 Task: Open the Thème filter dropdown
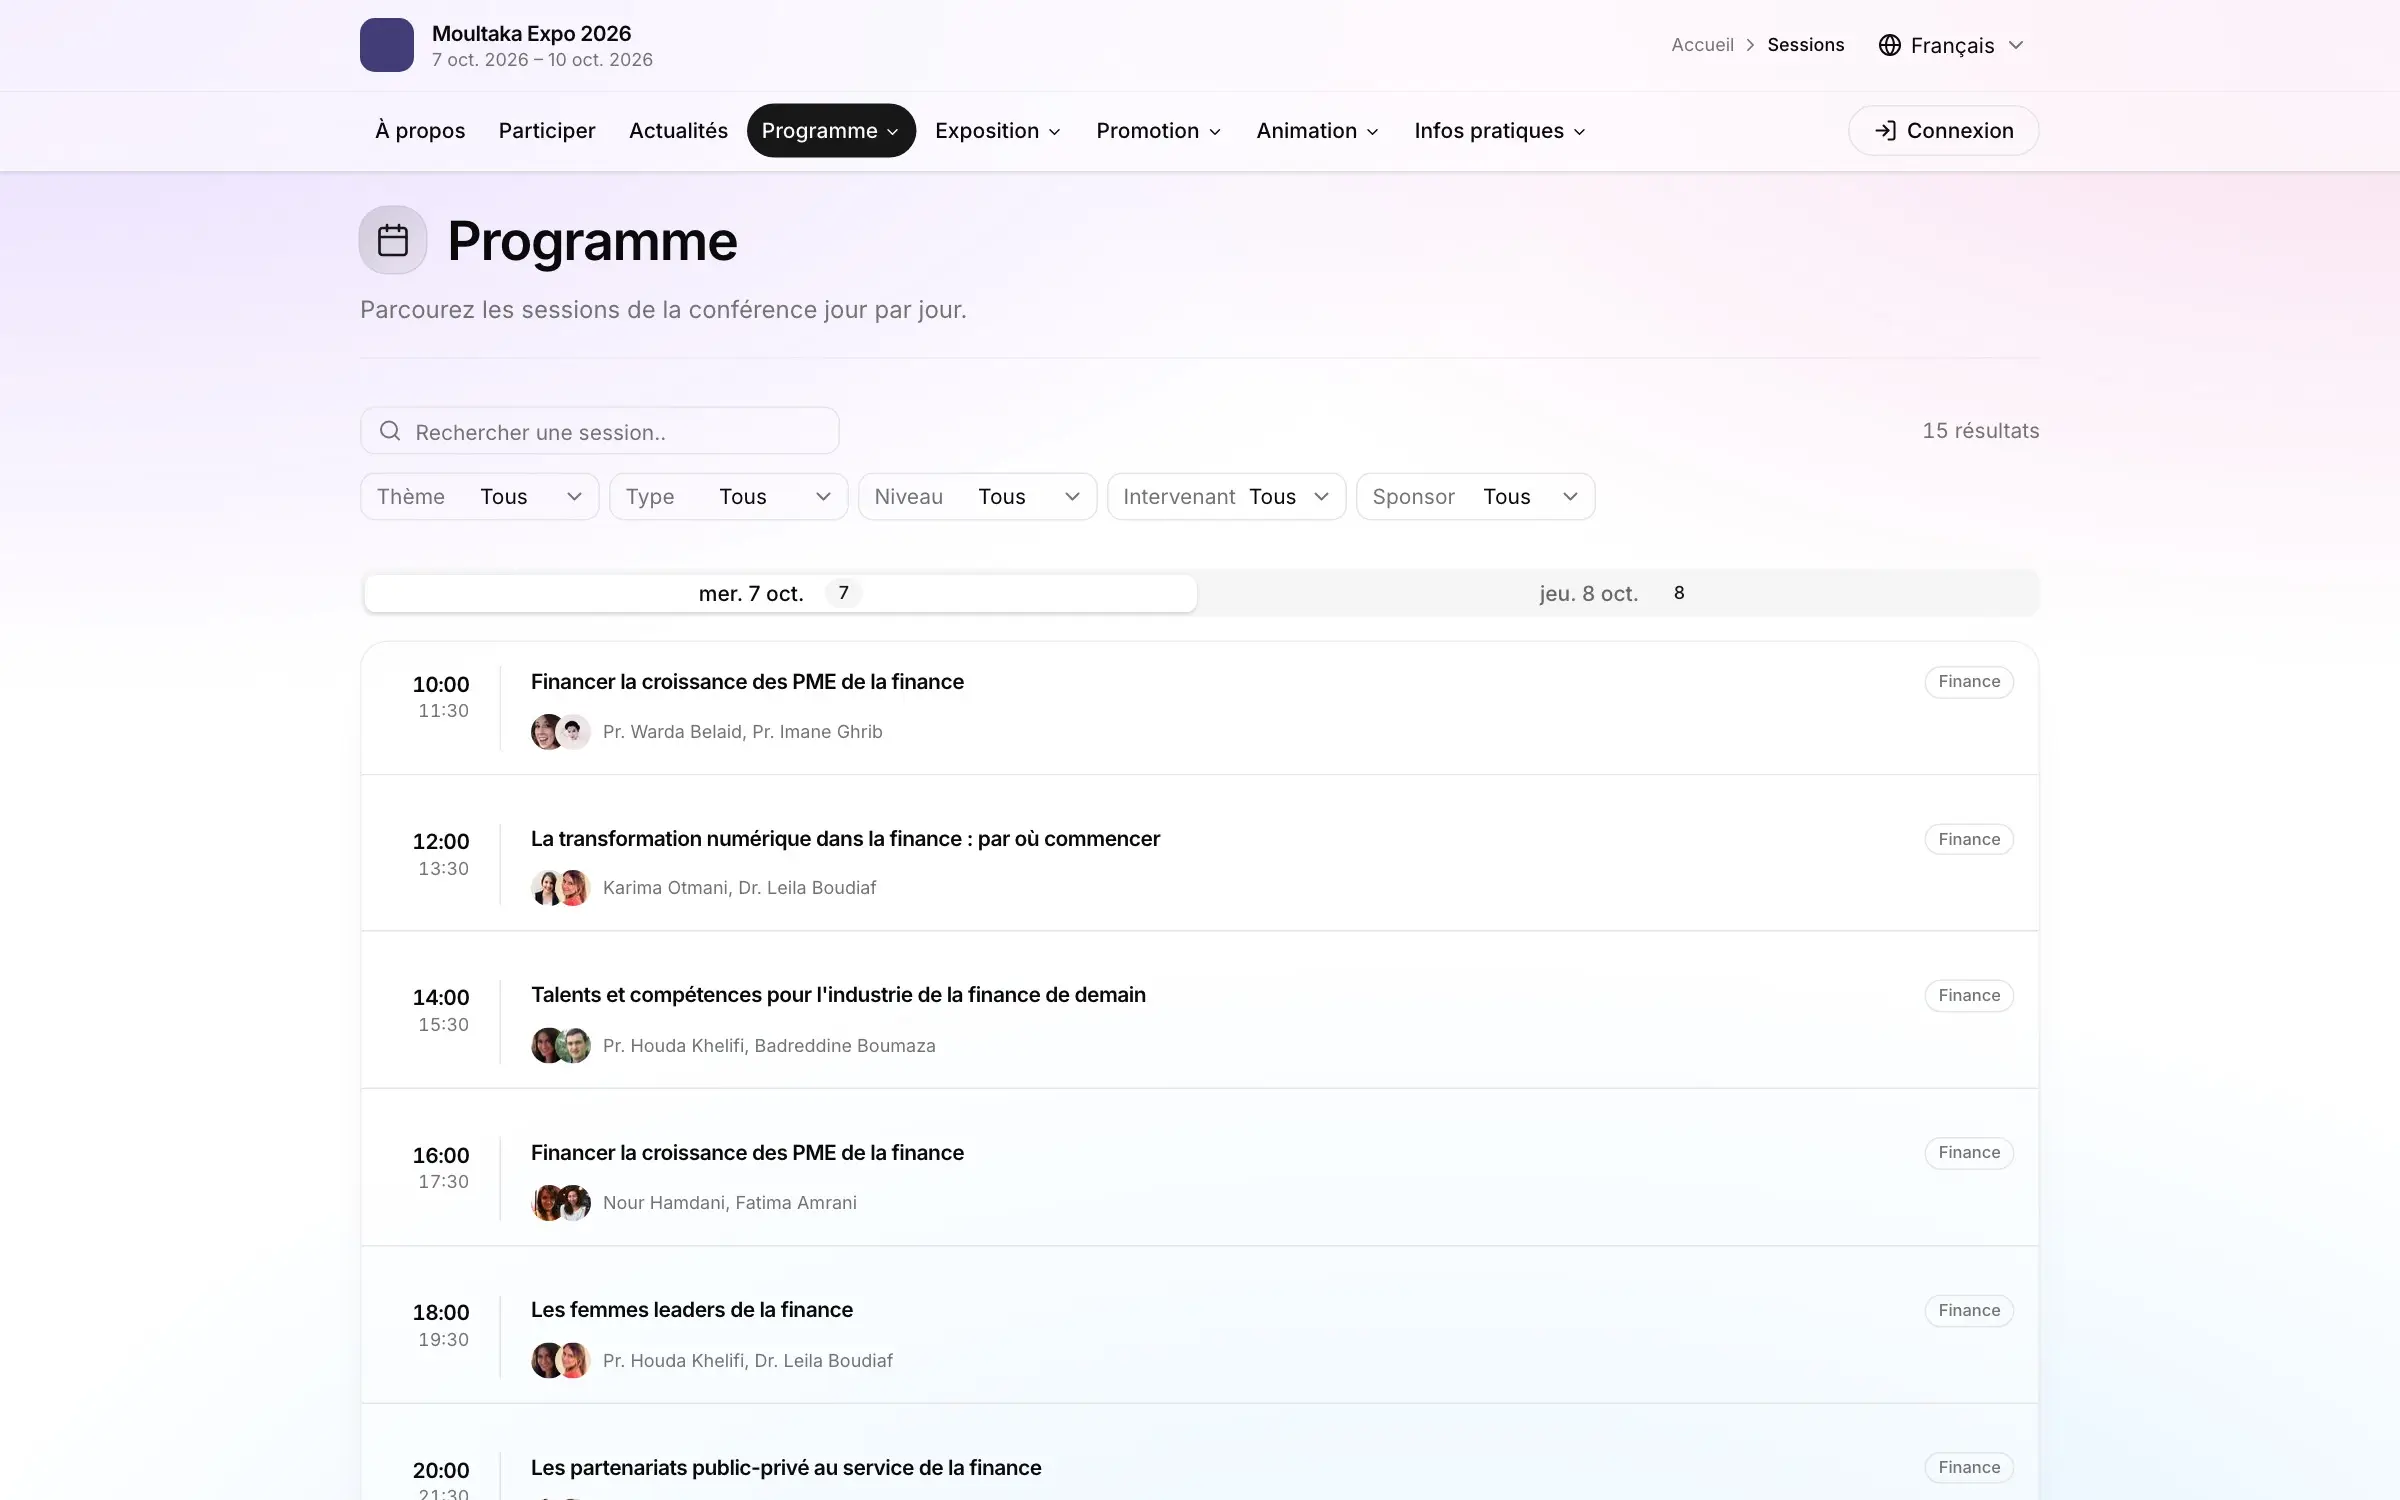tap(480, 497)
